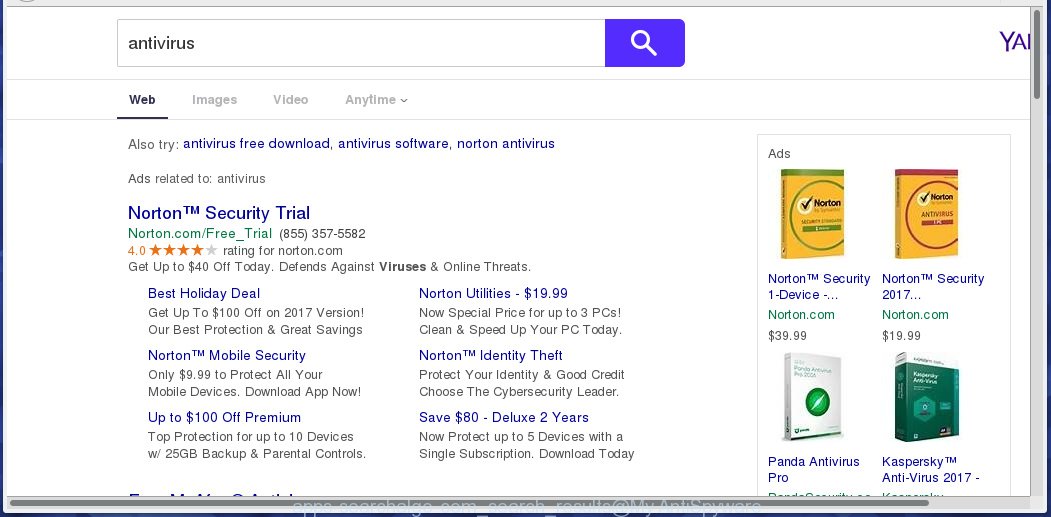Click 'Ads related to: antivirus' label

click(x=197, y=178)
